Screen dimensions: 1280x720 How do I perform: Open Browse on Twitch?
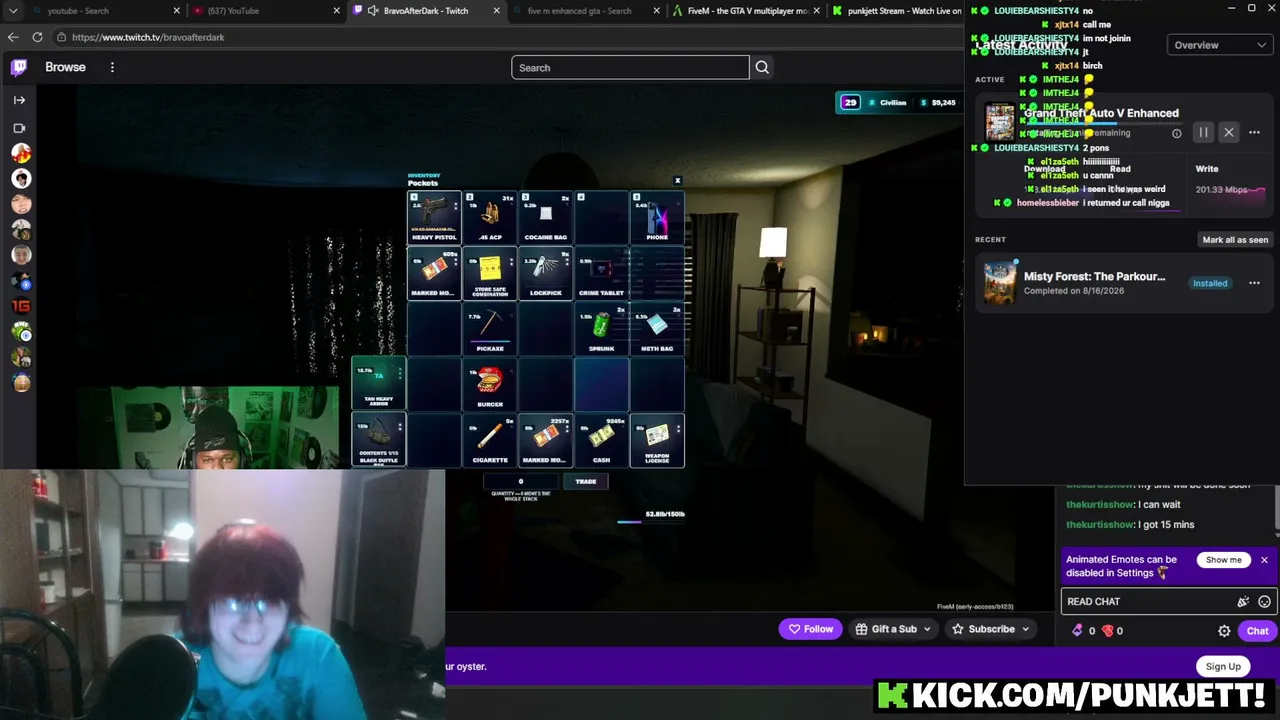pos(65,67)
